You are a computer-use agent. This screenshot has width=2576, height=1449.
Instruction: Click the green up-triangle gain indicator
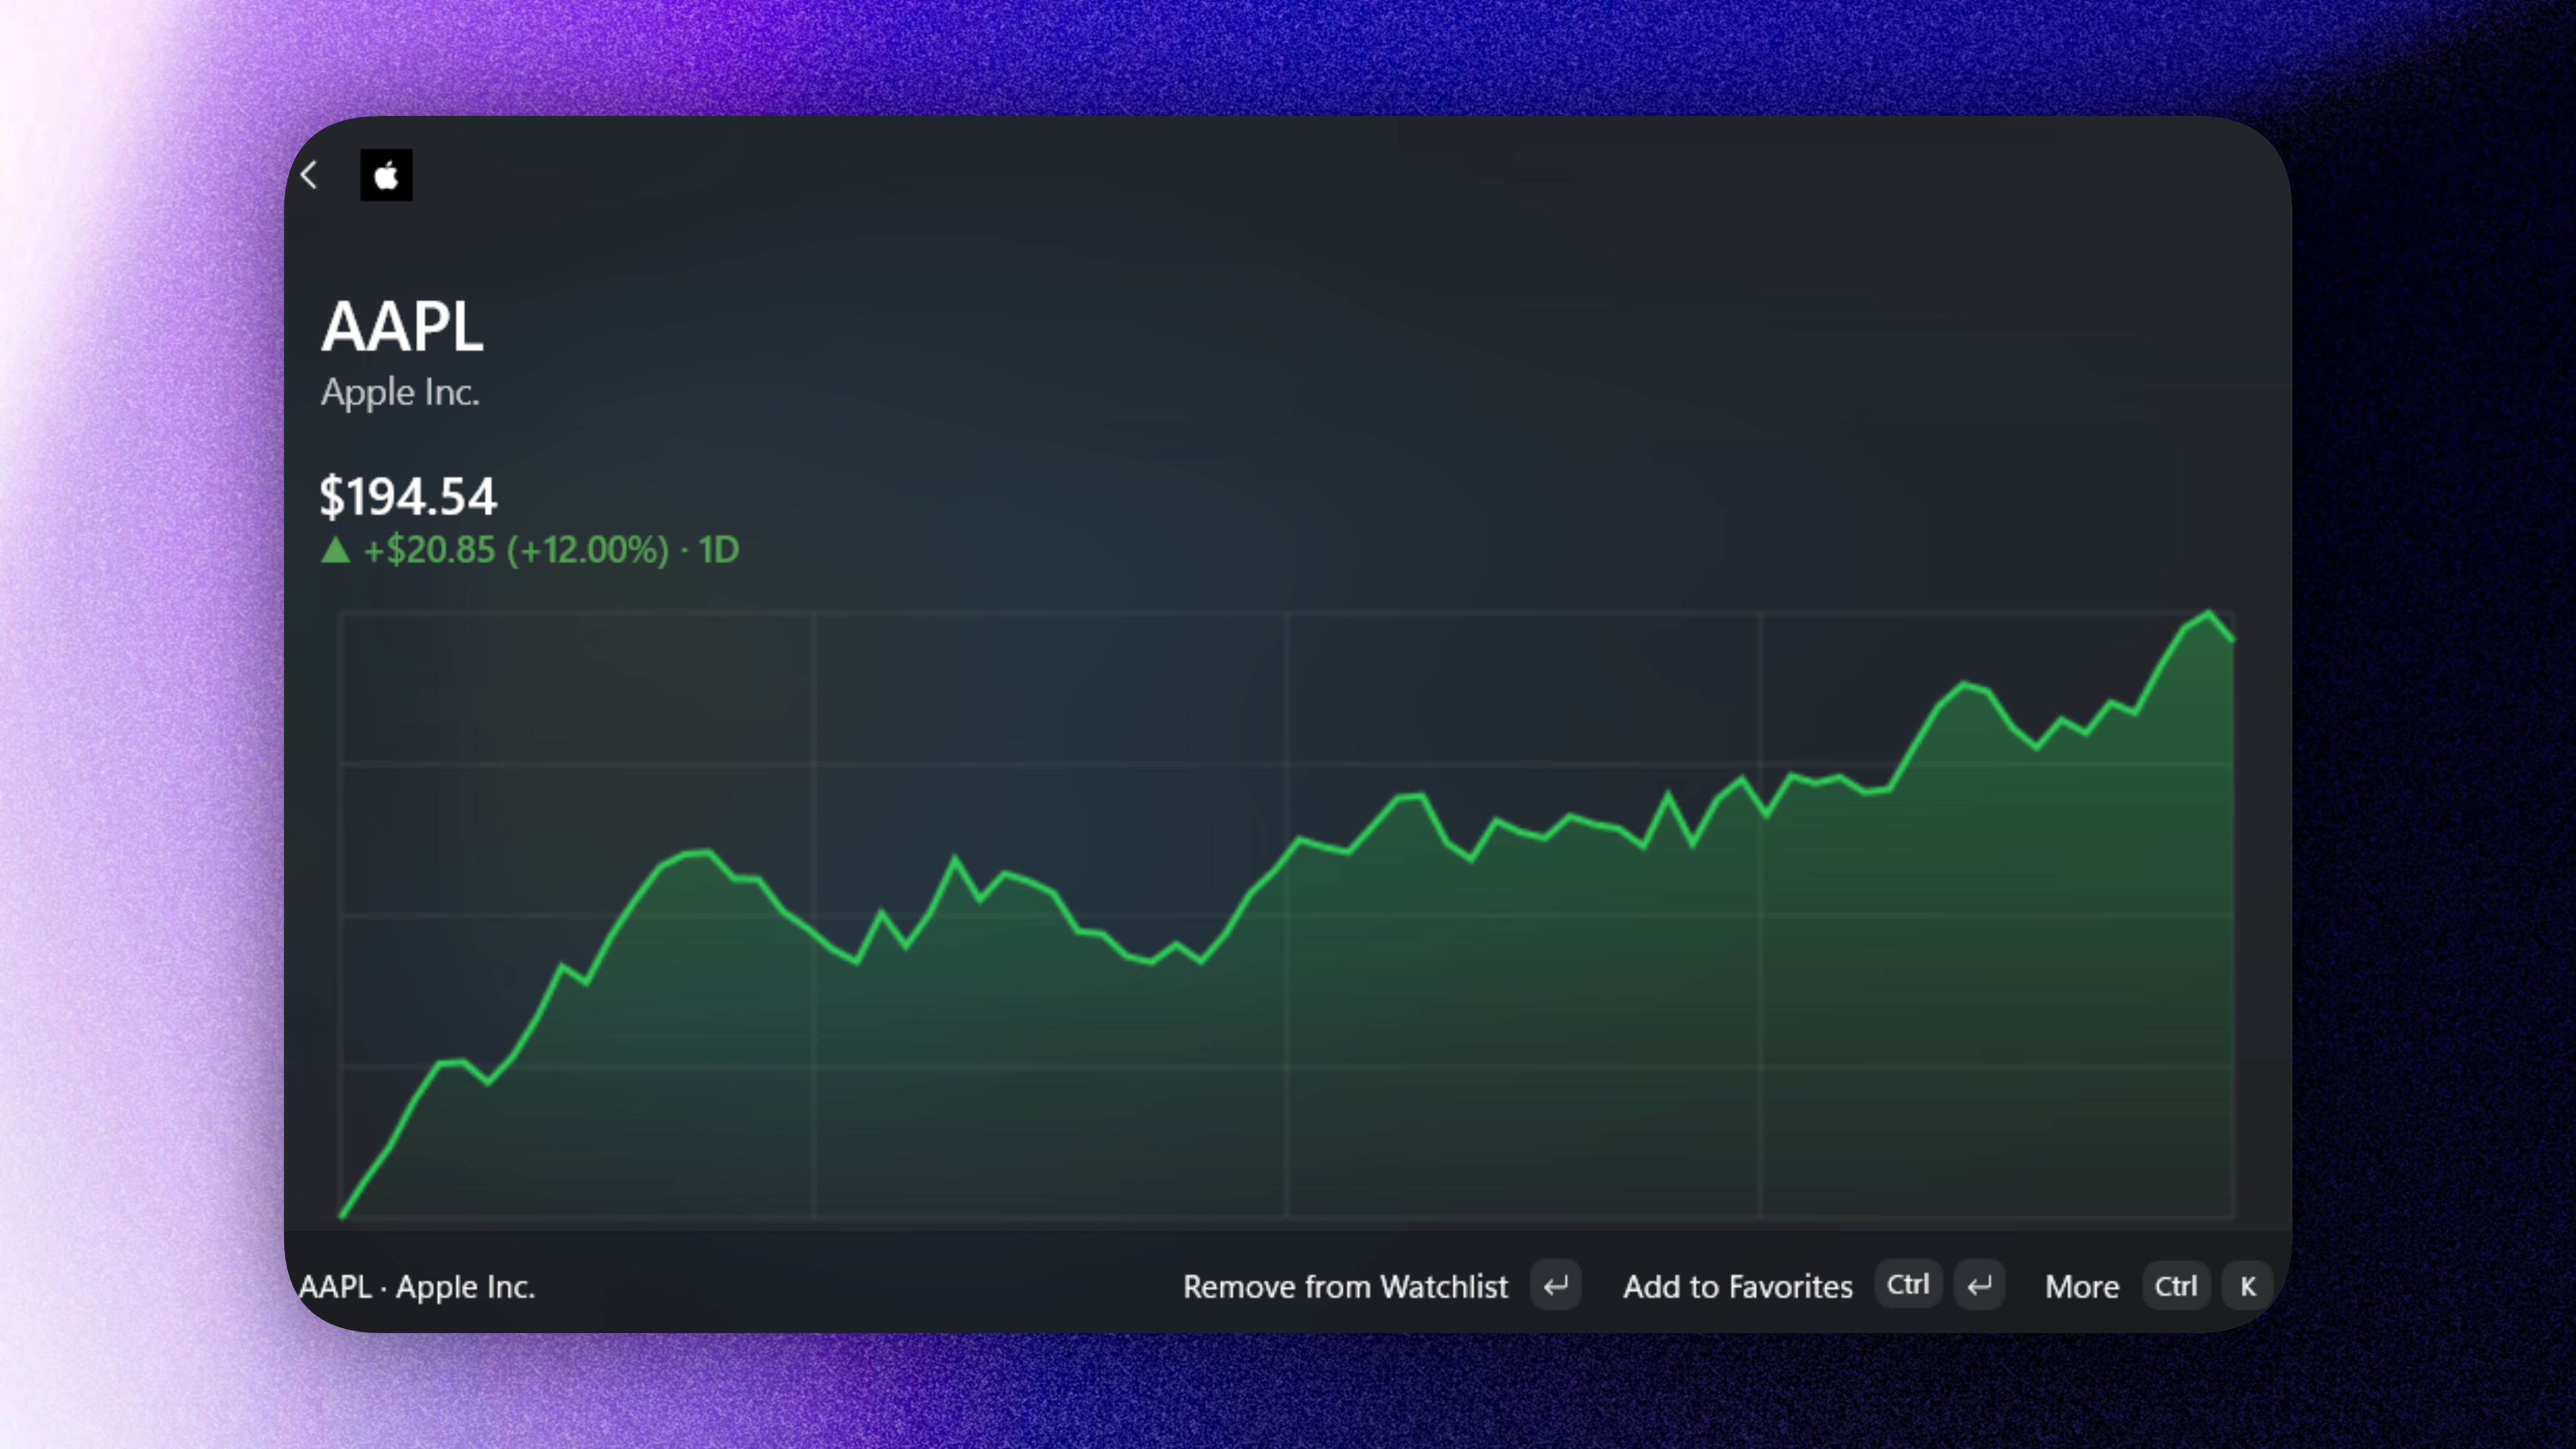point(335,550)
